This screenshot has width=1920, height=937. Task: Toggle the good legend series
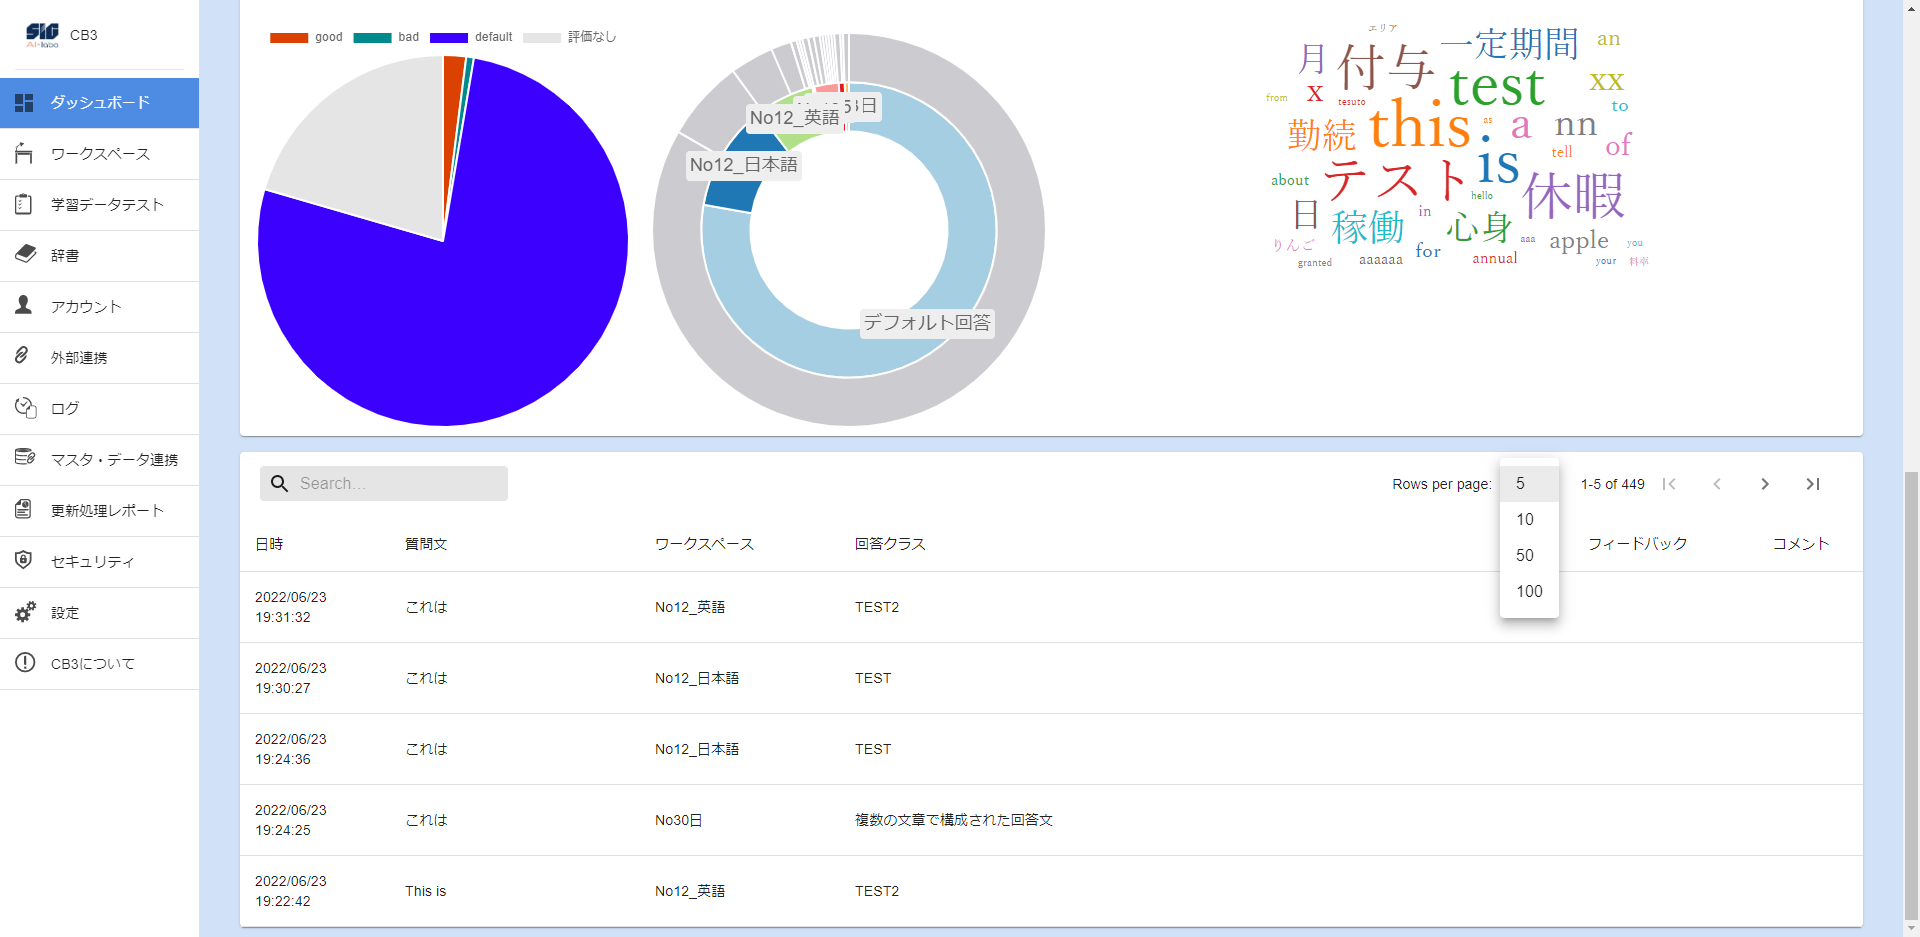tap(306, 37)
